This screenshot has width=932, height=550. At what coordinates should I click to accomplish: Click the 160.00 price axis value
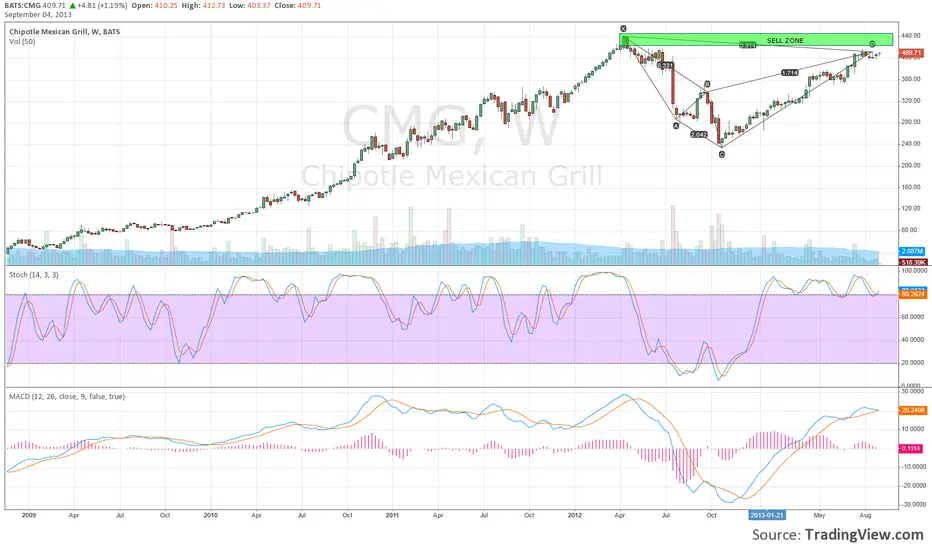point(911,187)
